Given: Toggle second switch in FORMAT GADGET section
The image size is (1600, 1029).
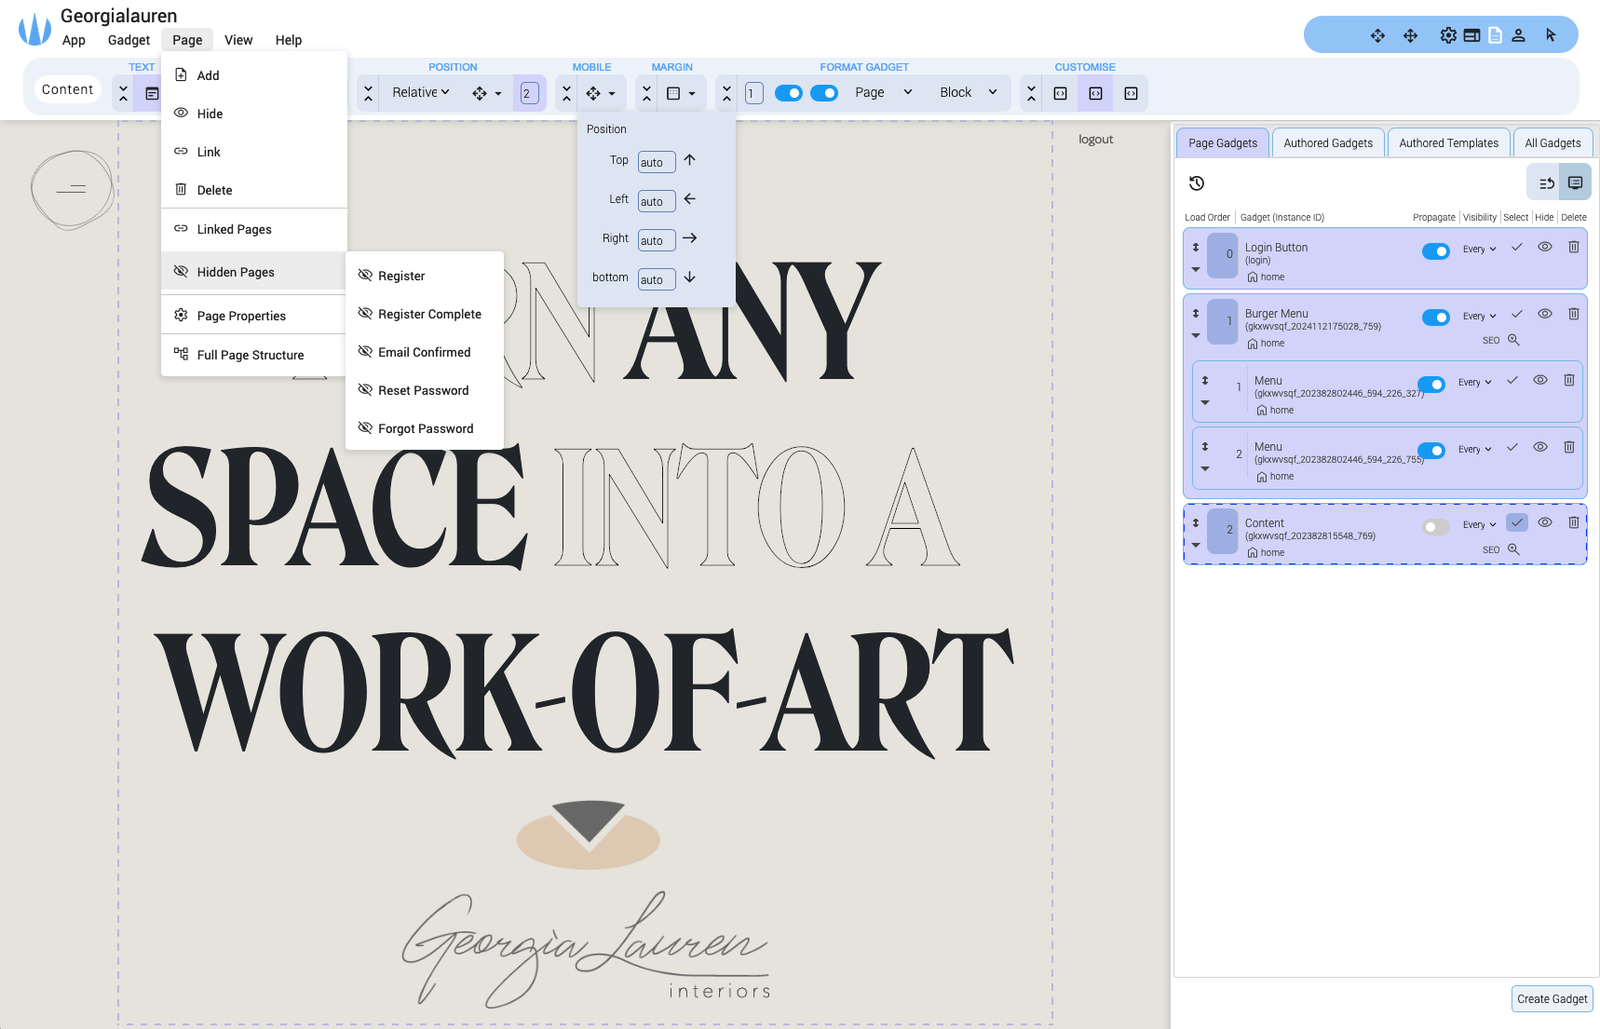Looking at the screenshot, I should (x=824, y=93).
